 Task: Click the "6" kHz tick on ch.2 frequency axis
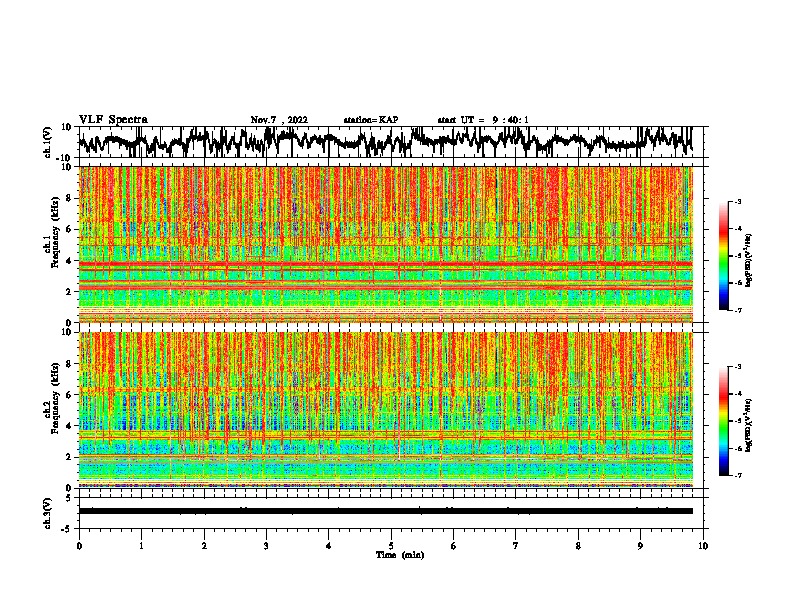coord(70,395)
